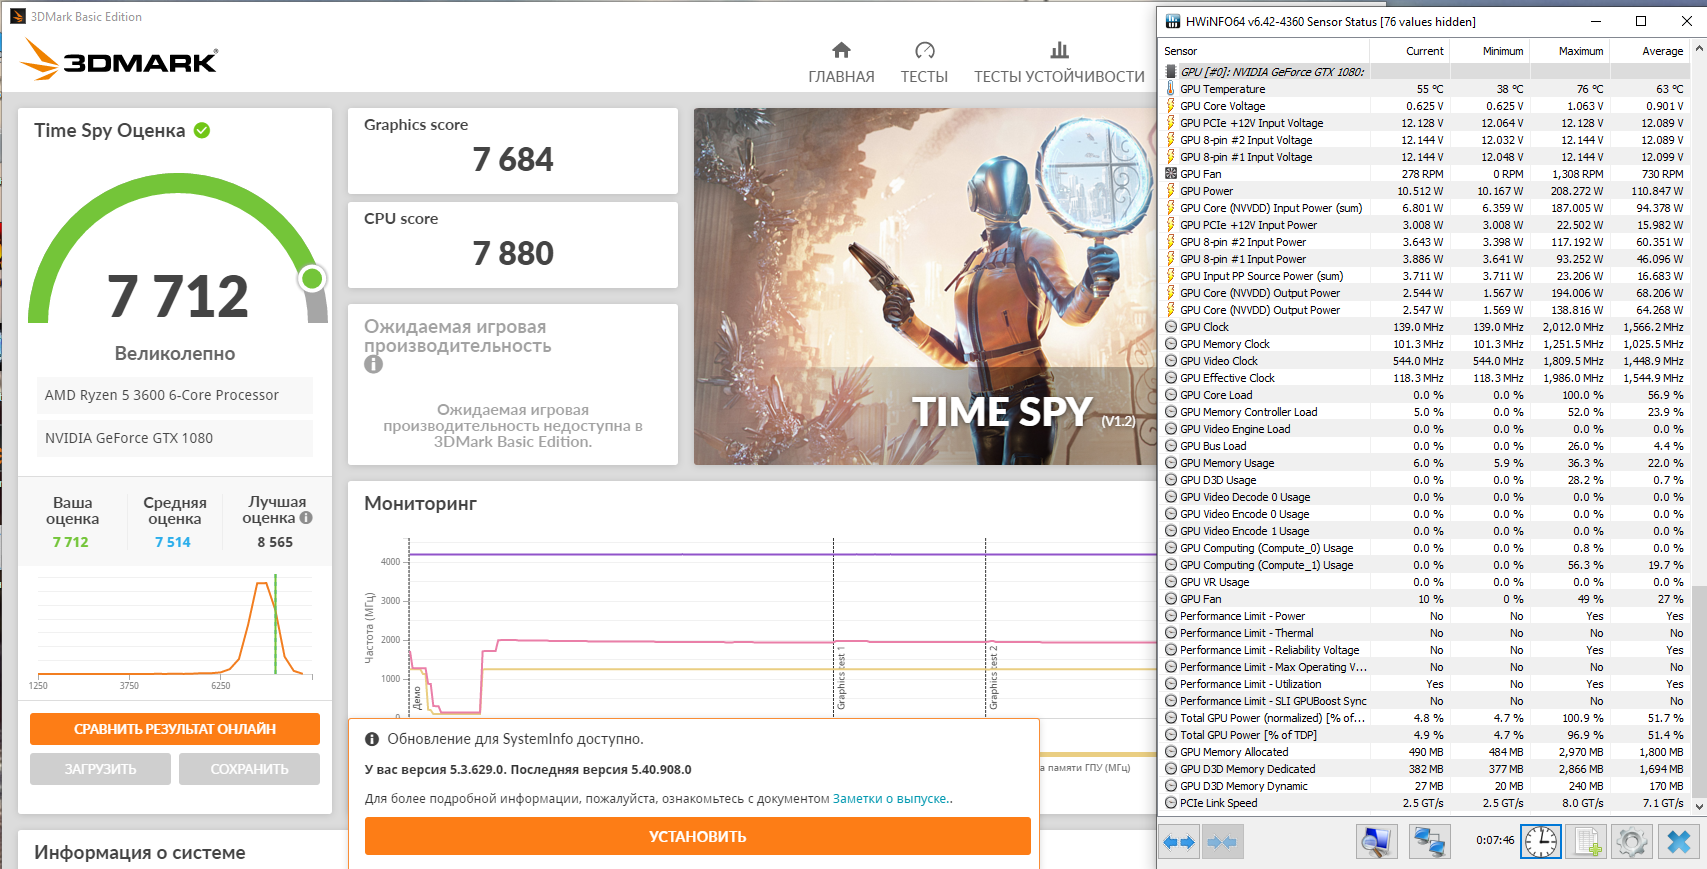
Task: Select the GPU VR Usage row
Action: click(1425, 582)
